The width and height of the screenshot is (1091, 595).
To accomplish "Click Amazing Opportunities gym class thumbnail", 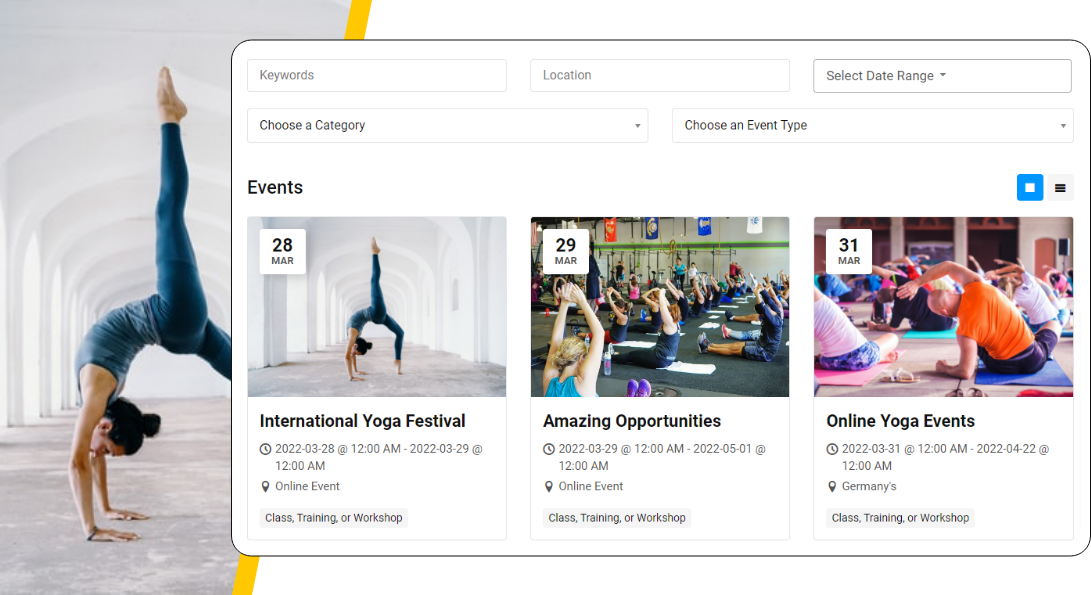I will coord(660,307).
